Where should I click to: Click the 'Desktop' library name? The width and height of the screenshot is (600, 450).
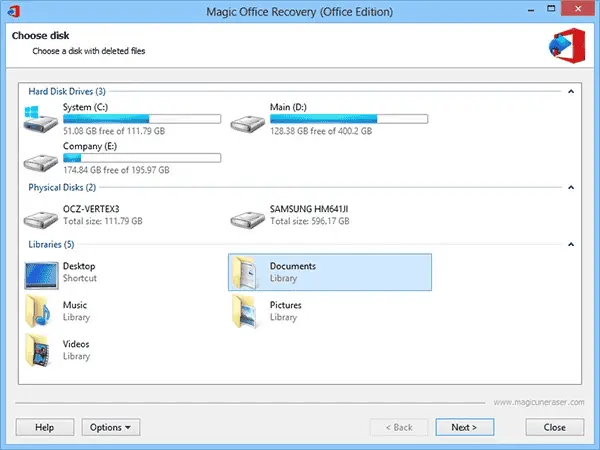[x=79, y=266]
